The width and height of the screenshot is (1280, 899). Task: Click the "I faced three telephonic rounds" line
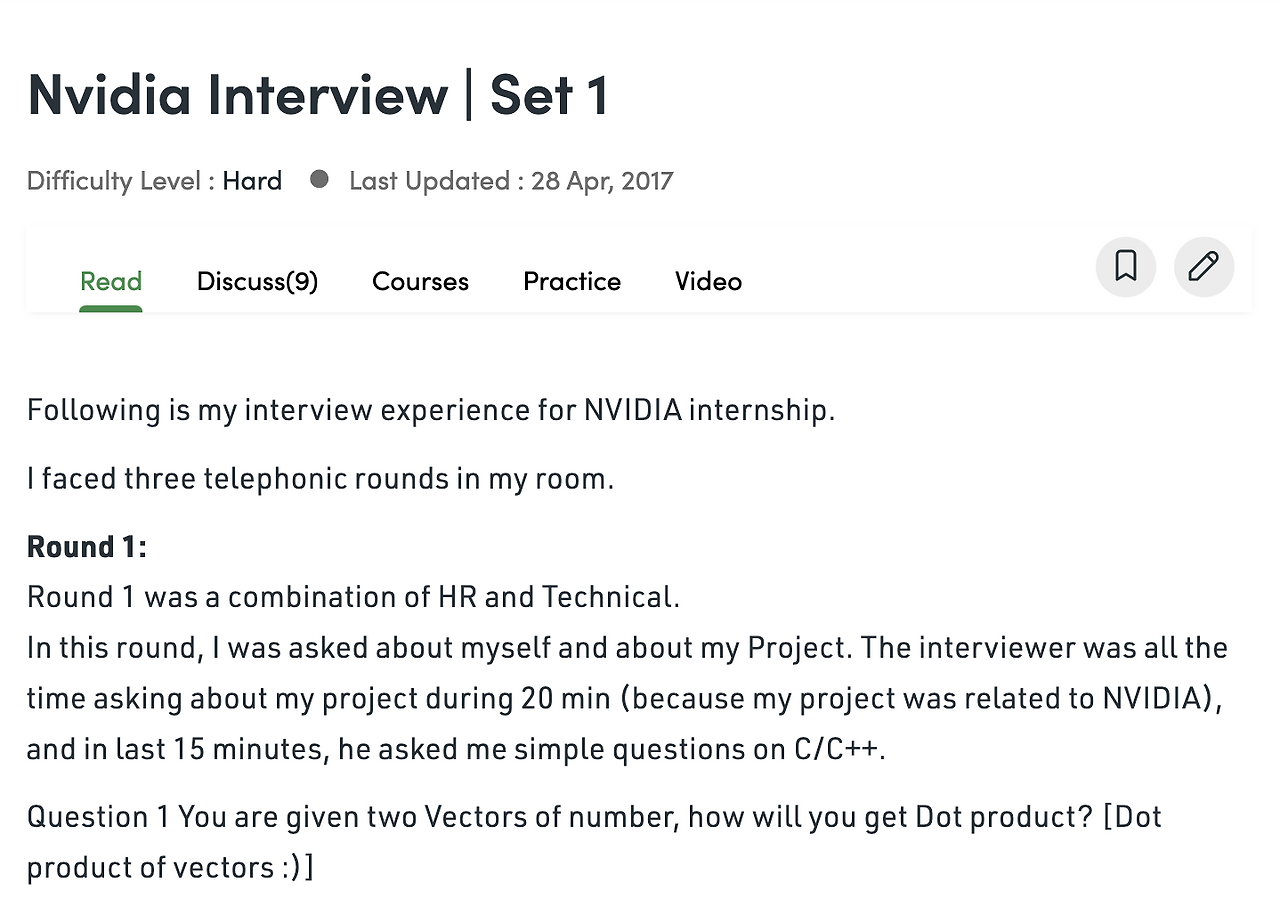(x=320, y=479)
